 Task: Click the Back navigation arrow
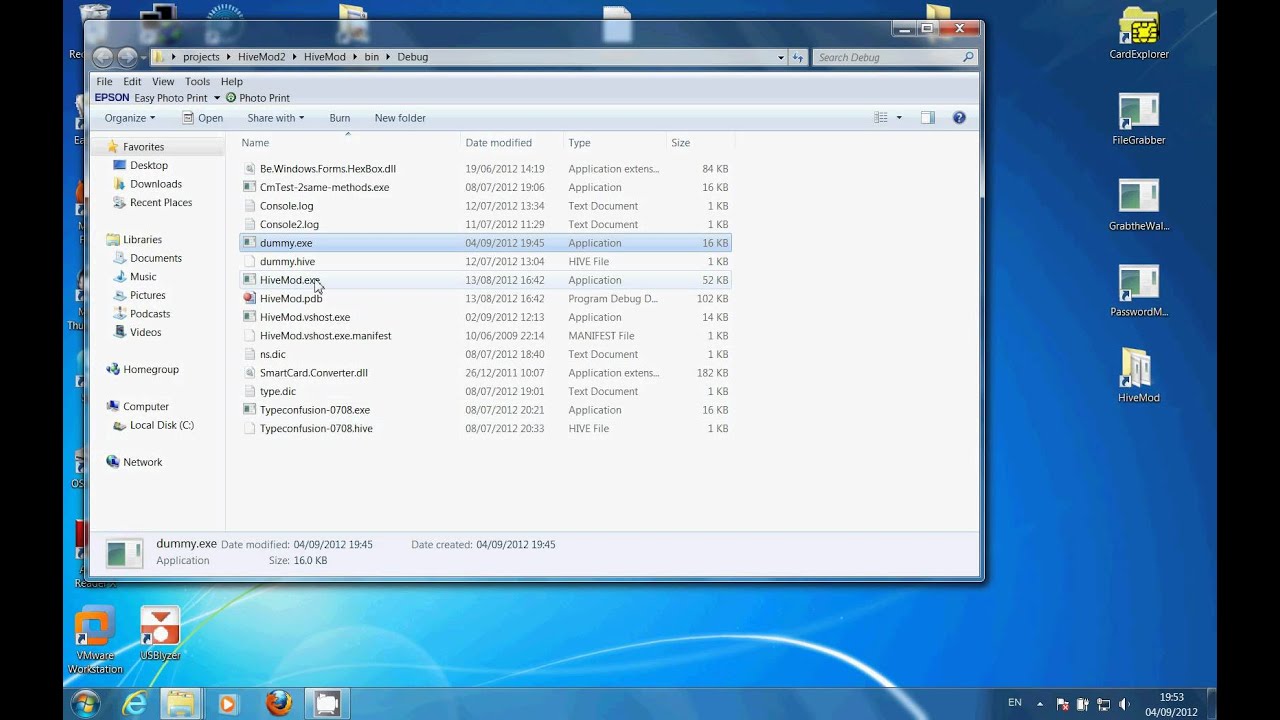pos(102,57)
